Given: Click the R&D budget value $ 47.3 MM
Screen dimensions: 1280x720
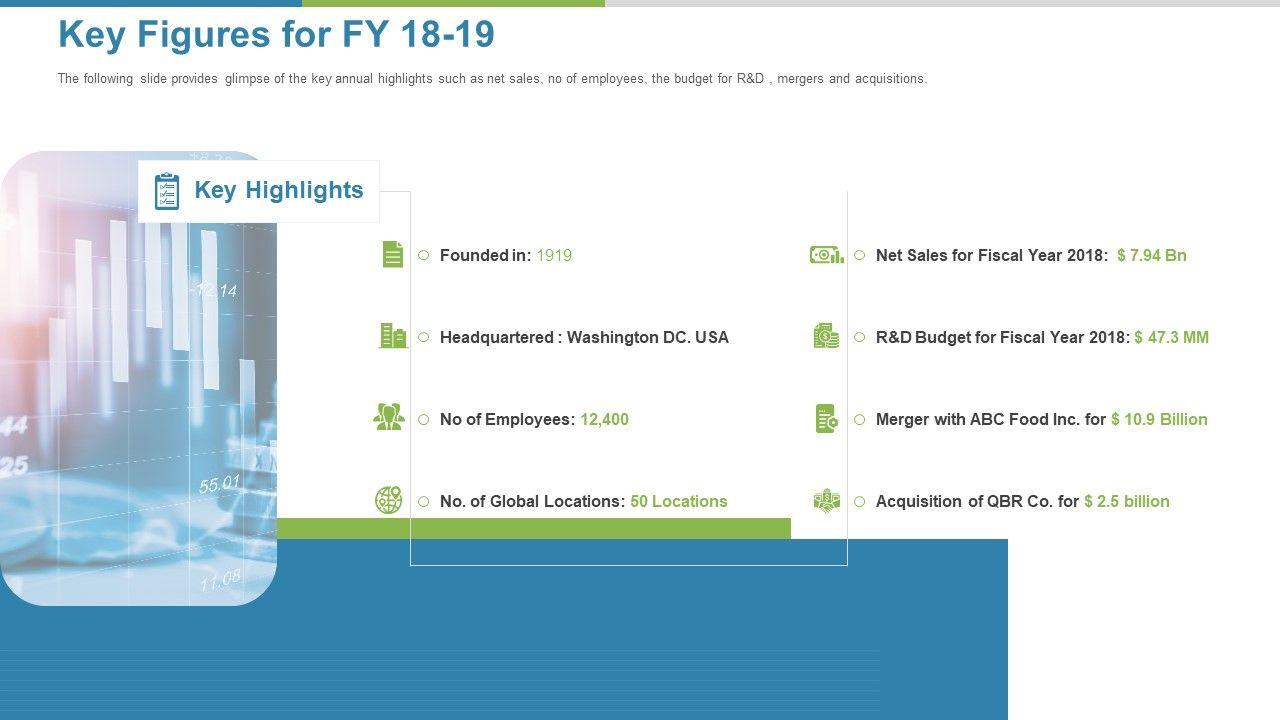Looking at the screenshot, I should point(1172,337).
